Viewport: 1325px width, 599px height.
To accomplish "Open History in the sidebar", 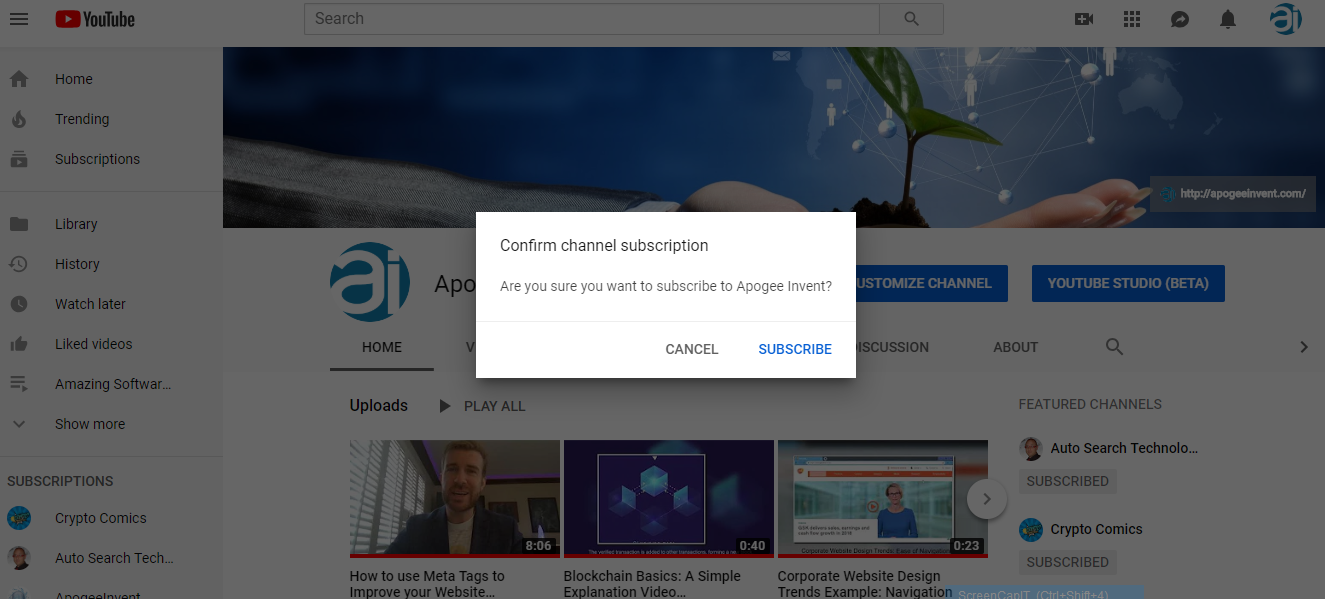I will tap(77, 264).
